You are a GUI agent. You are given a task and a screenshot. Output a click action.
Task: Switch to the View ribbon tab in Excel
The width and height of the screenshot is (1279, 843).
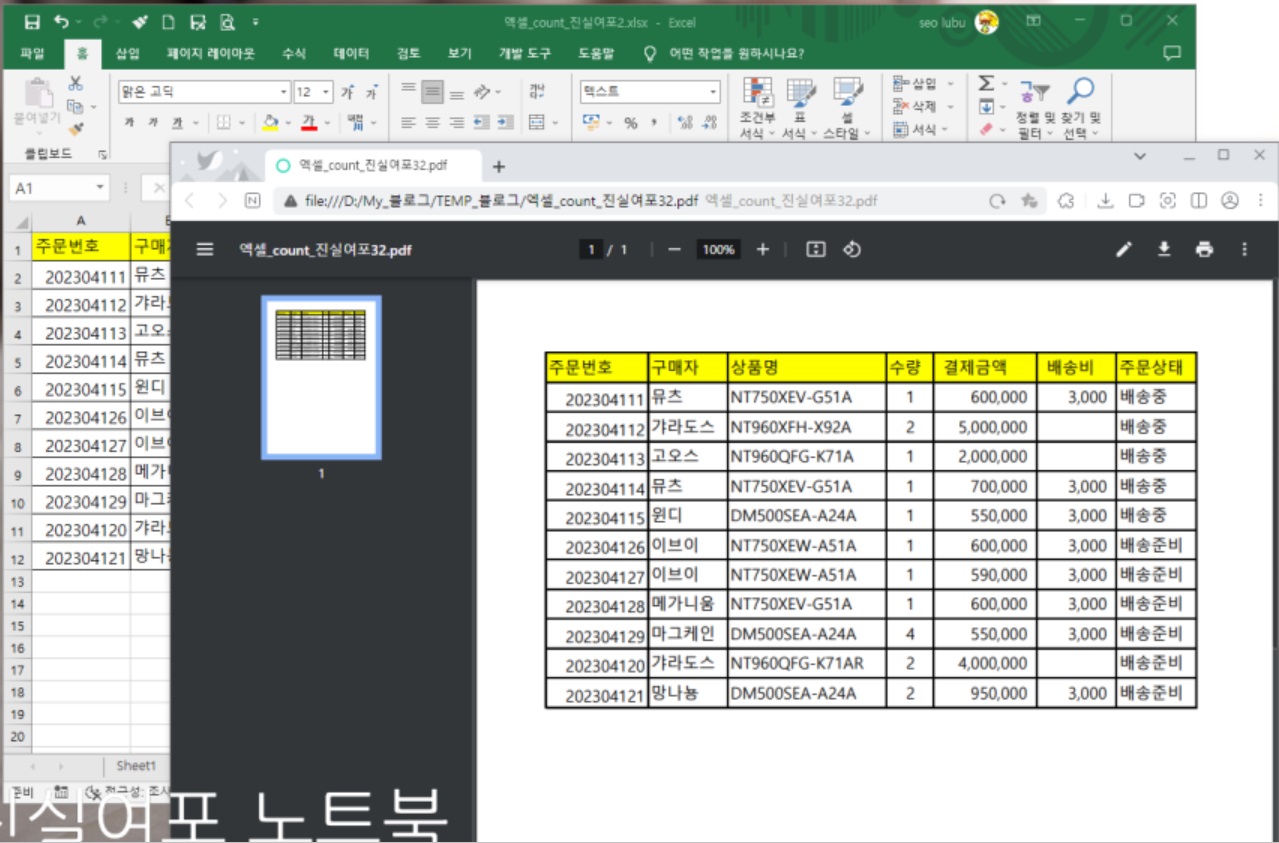coord(459,53)
